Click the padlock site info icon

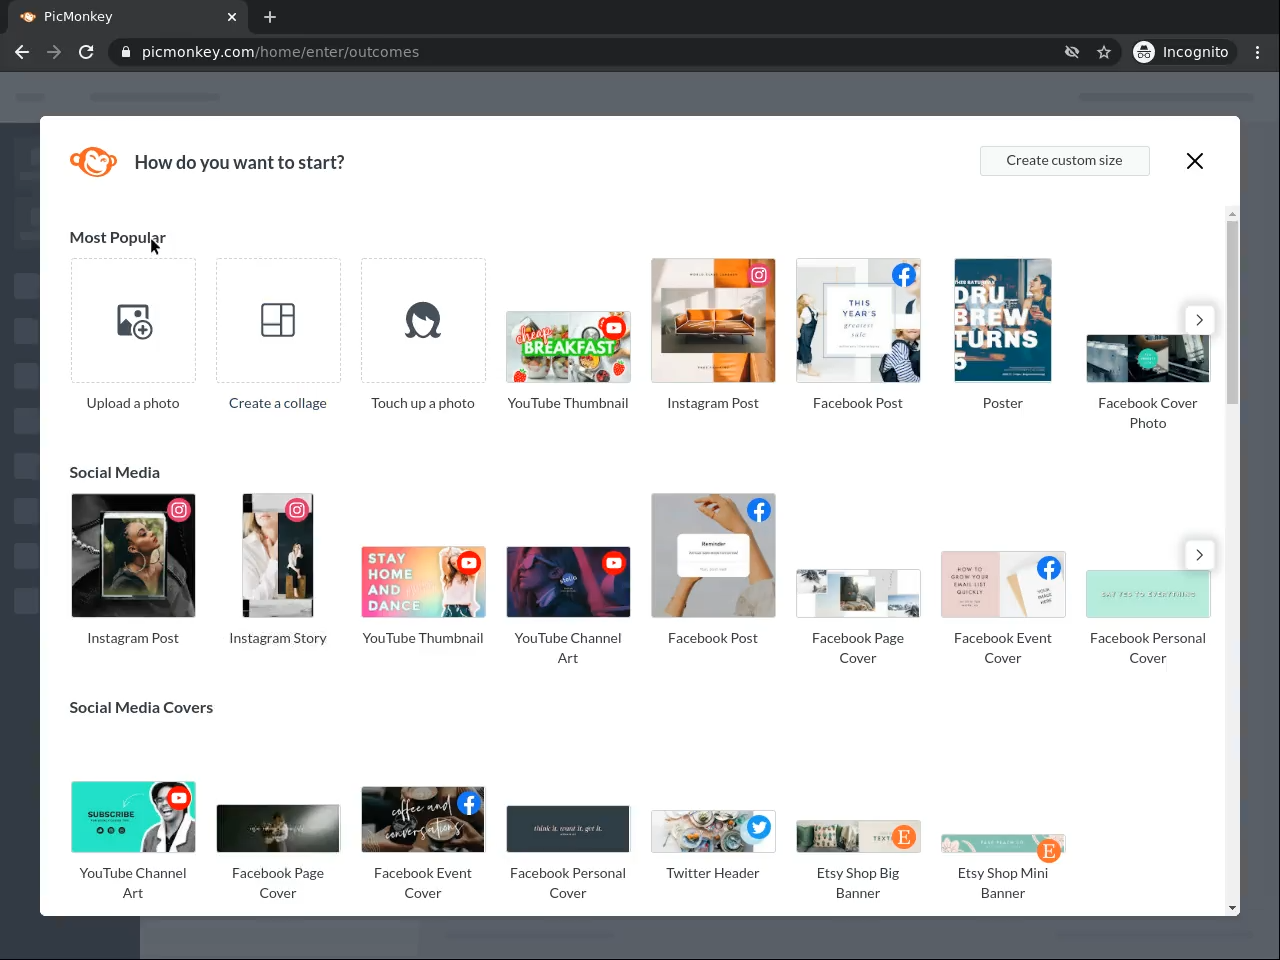(126, 52)
